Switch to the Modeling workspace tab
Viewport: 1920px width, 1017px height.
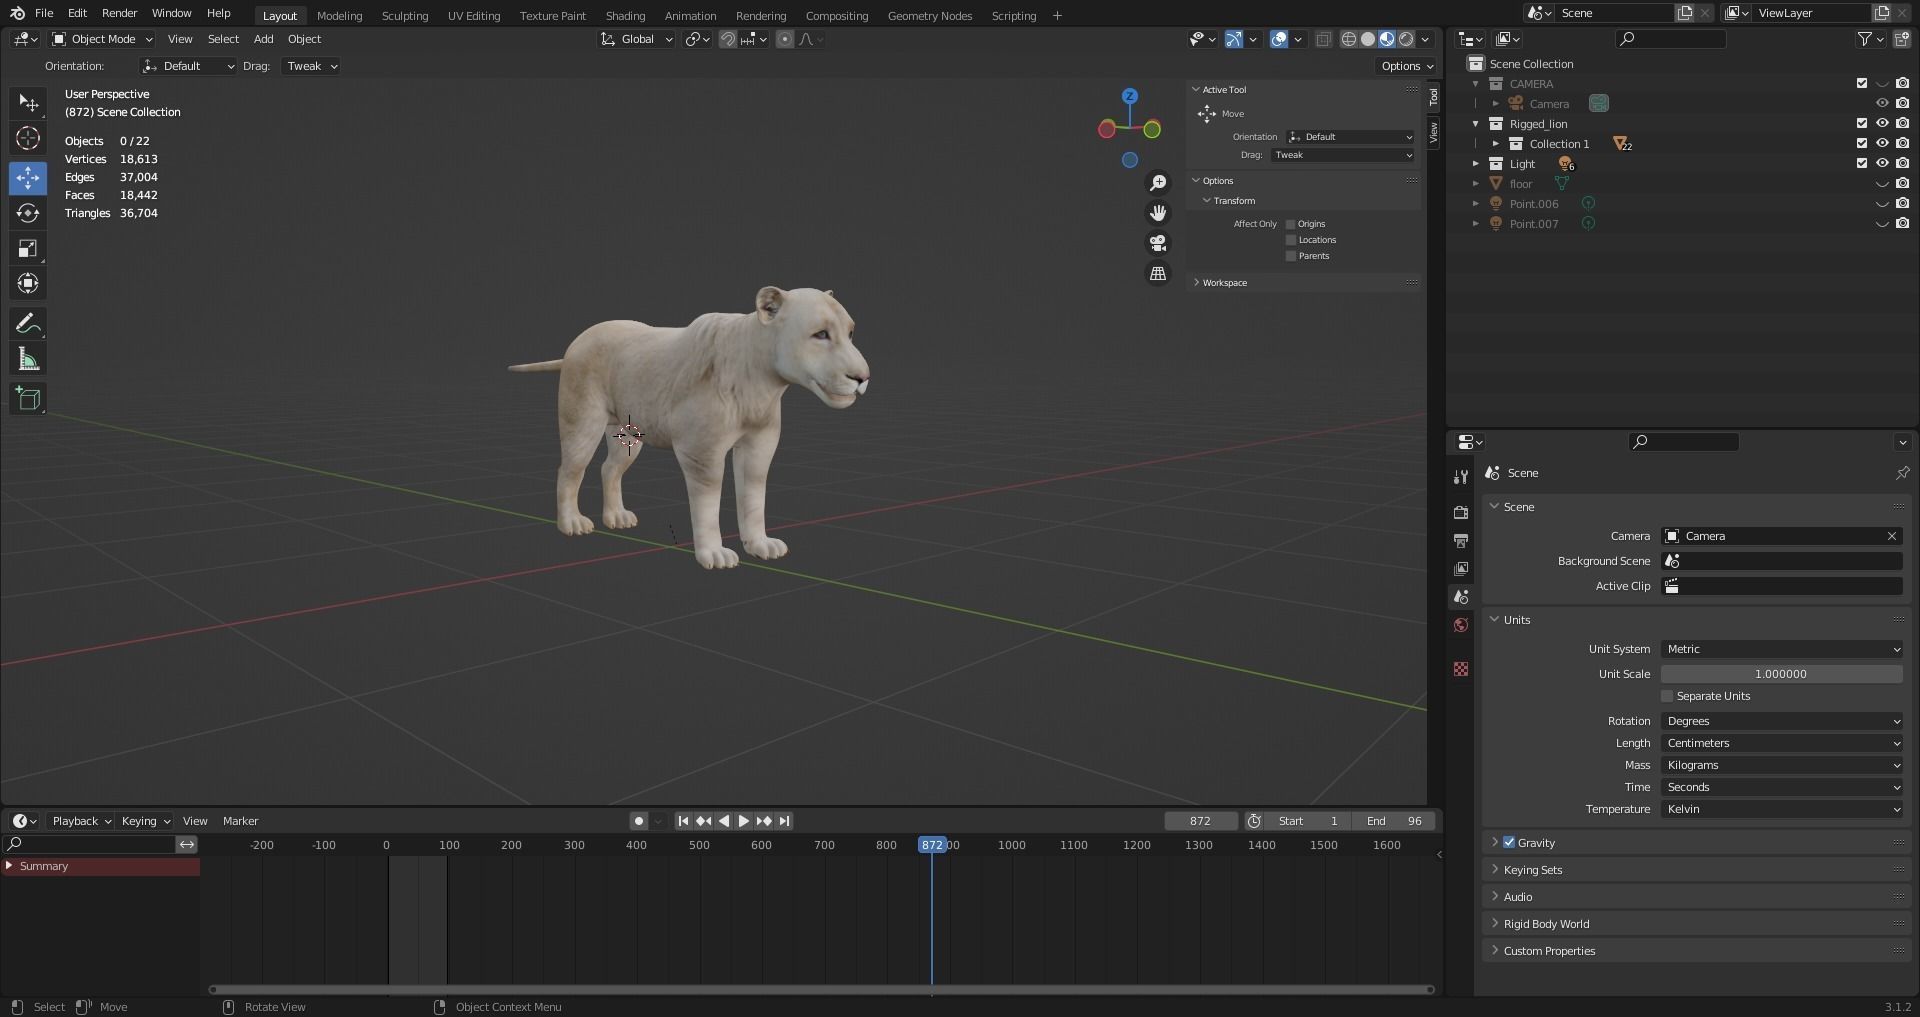(339, 15)
